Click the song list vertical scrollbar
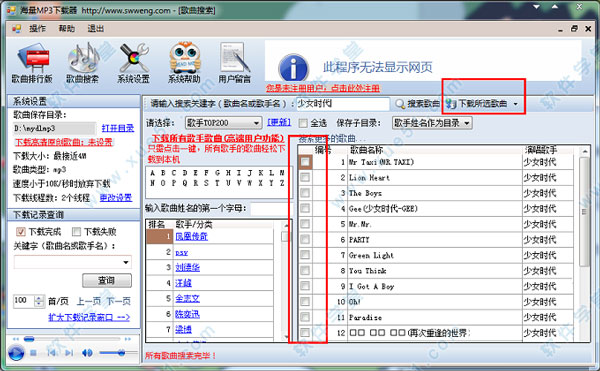This screenshot has height=371, width=600. (x=585, y=244)
